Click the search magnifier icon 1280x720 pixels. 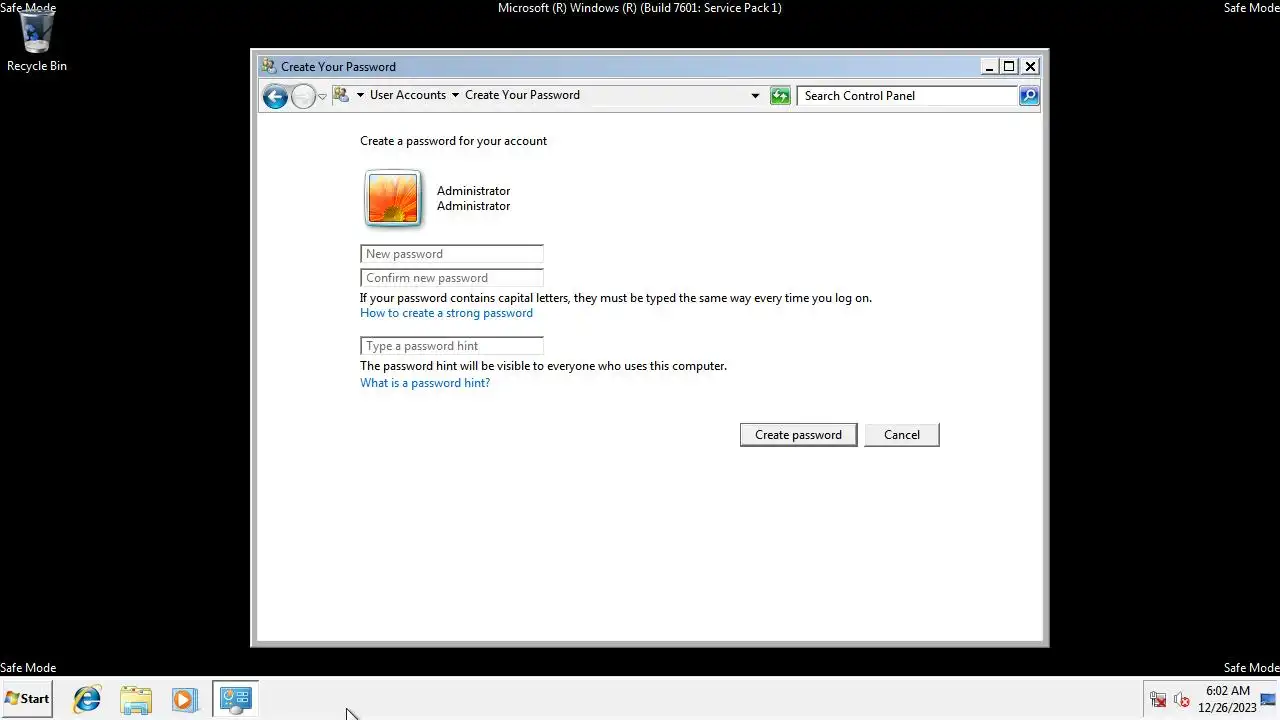1029,96
